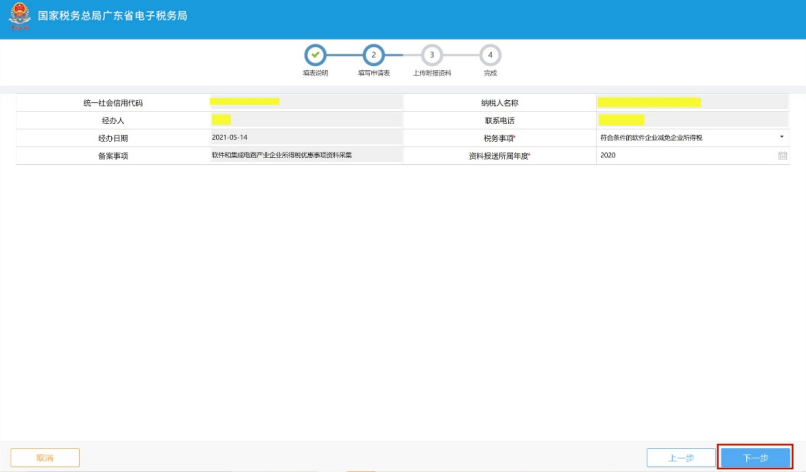Click the 税务事项 label
This screenshot has width=806, height=472.
[x=499, y=138]
